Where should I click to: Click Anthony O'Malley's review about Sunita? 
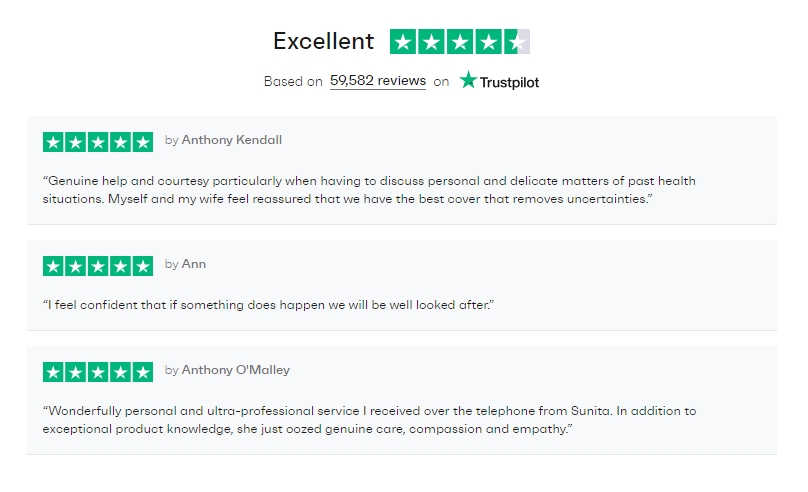369,420
